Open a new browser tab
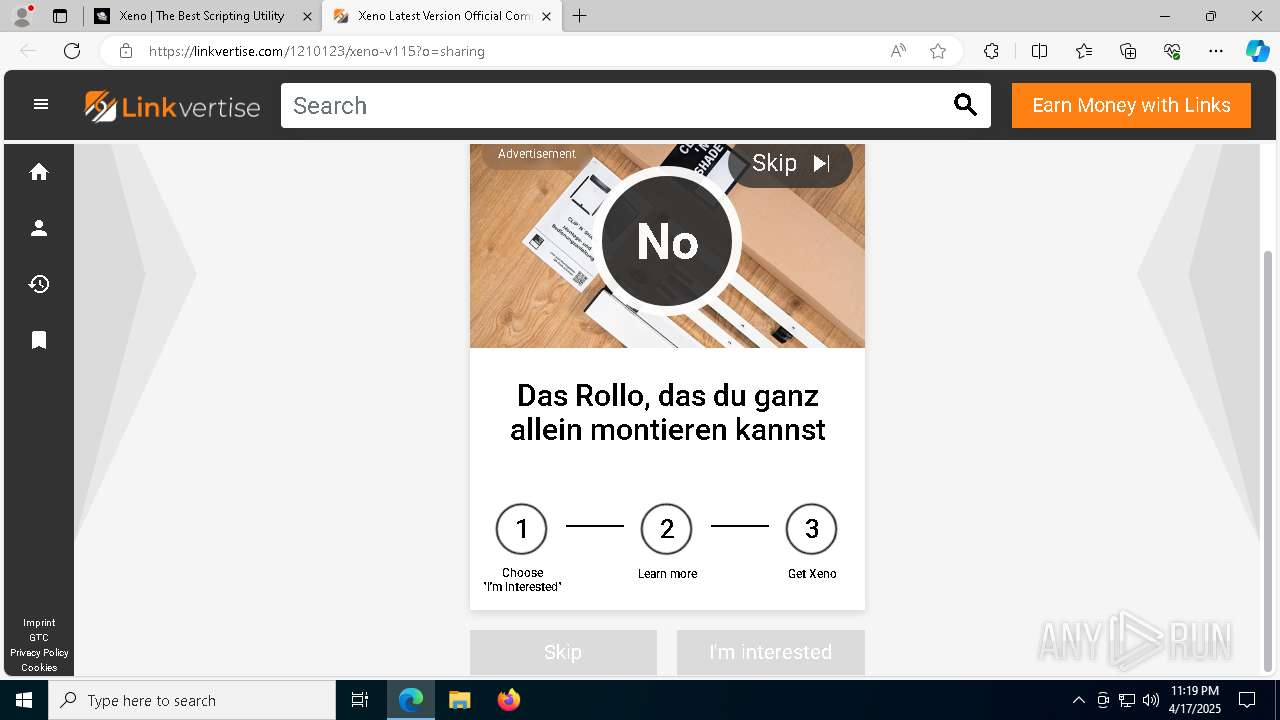The height and width of the screenshot is (720, 1280). click(x=580, y=16)
